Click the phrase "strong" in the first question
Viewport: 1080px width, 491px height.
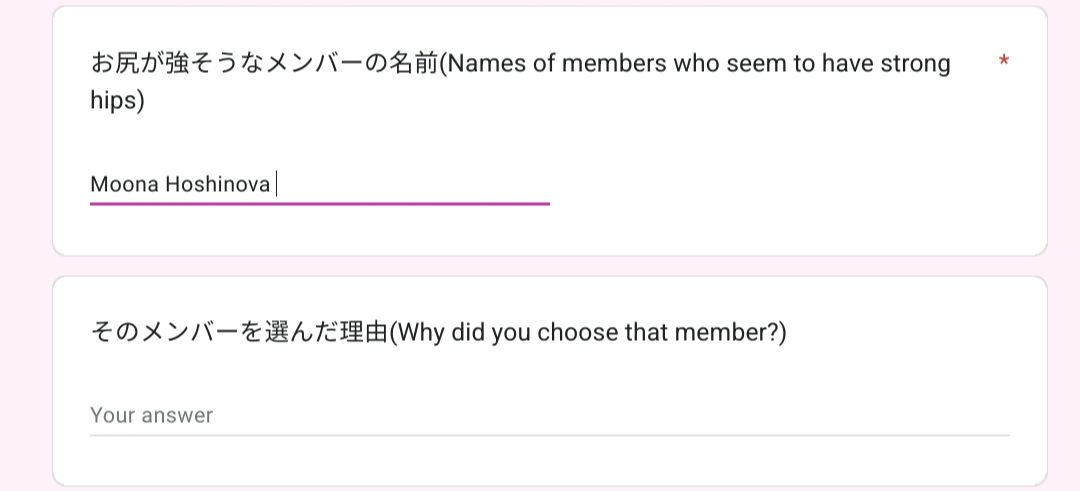[915, 64]
